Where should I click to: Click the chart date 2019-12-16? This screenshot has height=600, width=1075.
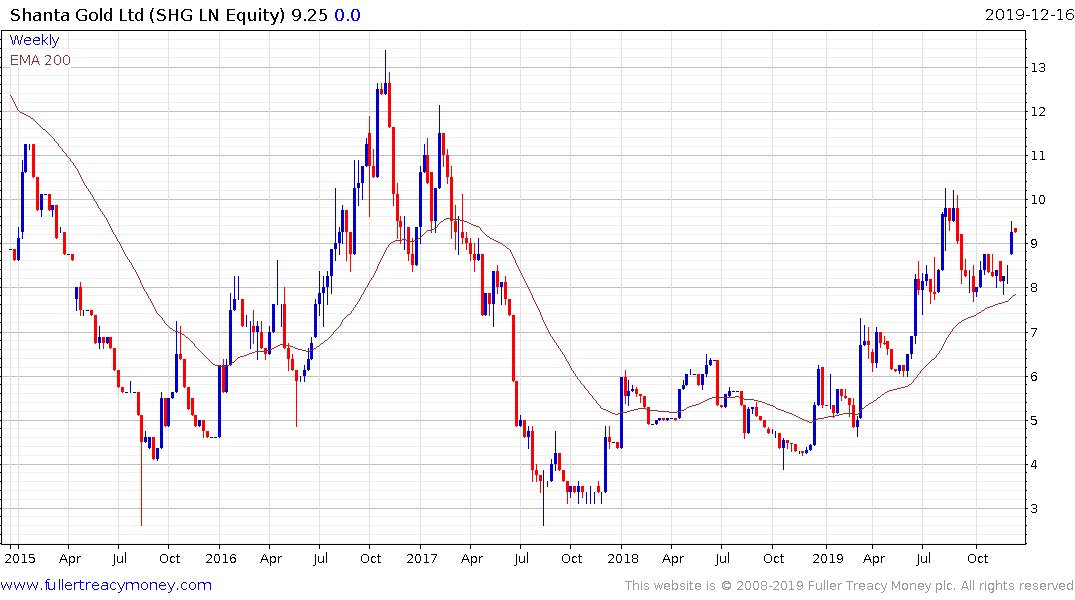click(1029, 15)
